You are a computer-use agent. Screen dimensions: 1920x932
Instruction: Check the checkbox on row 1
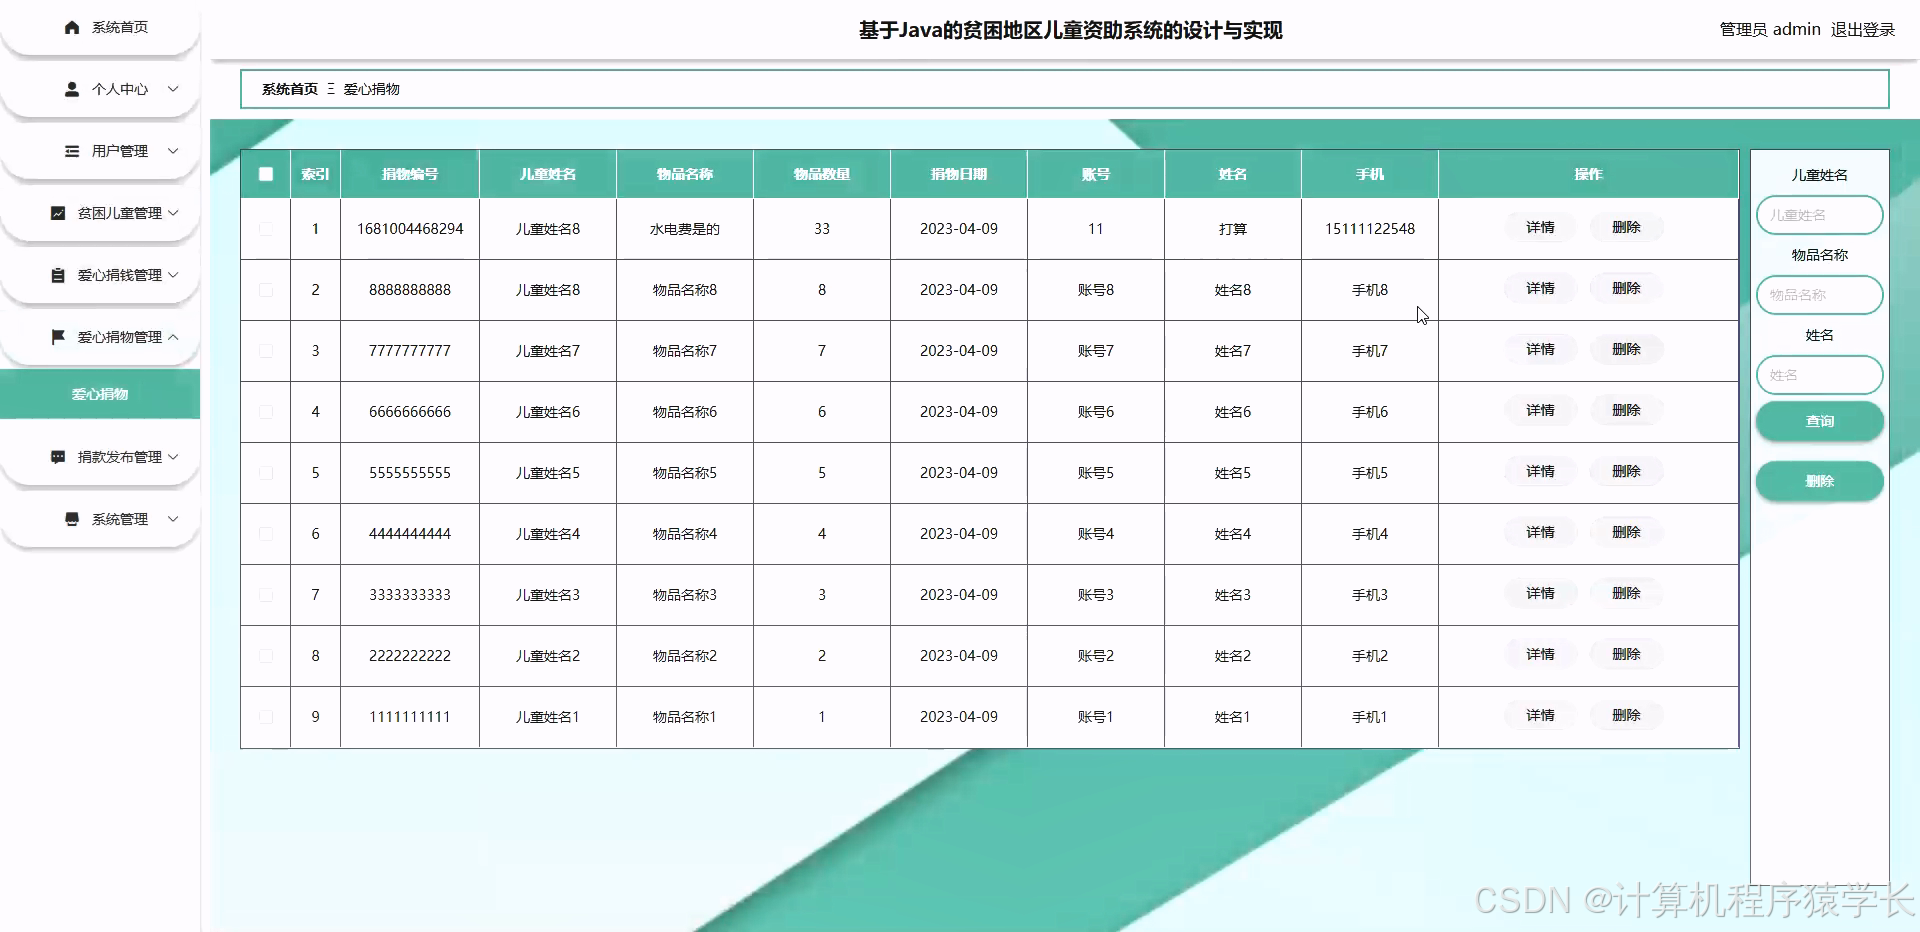[265, 229]
